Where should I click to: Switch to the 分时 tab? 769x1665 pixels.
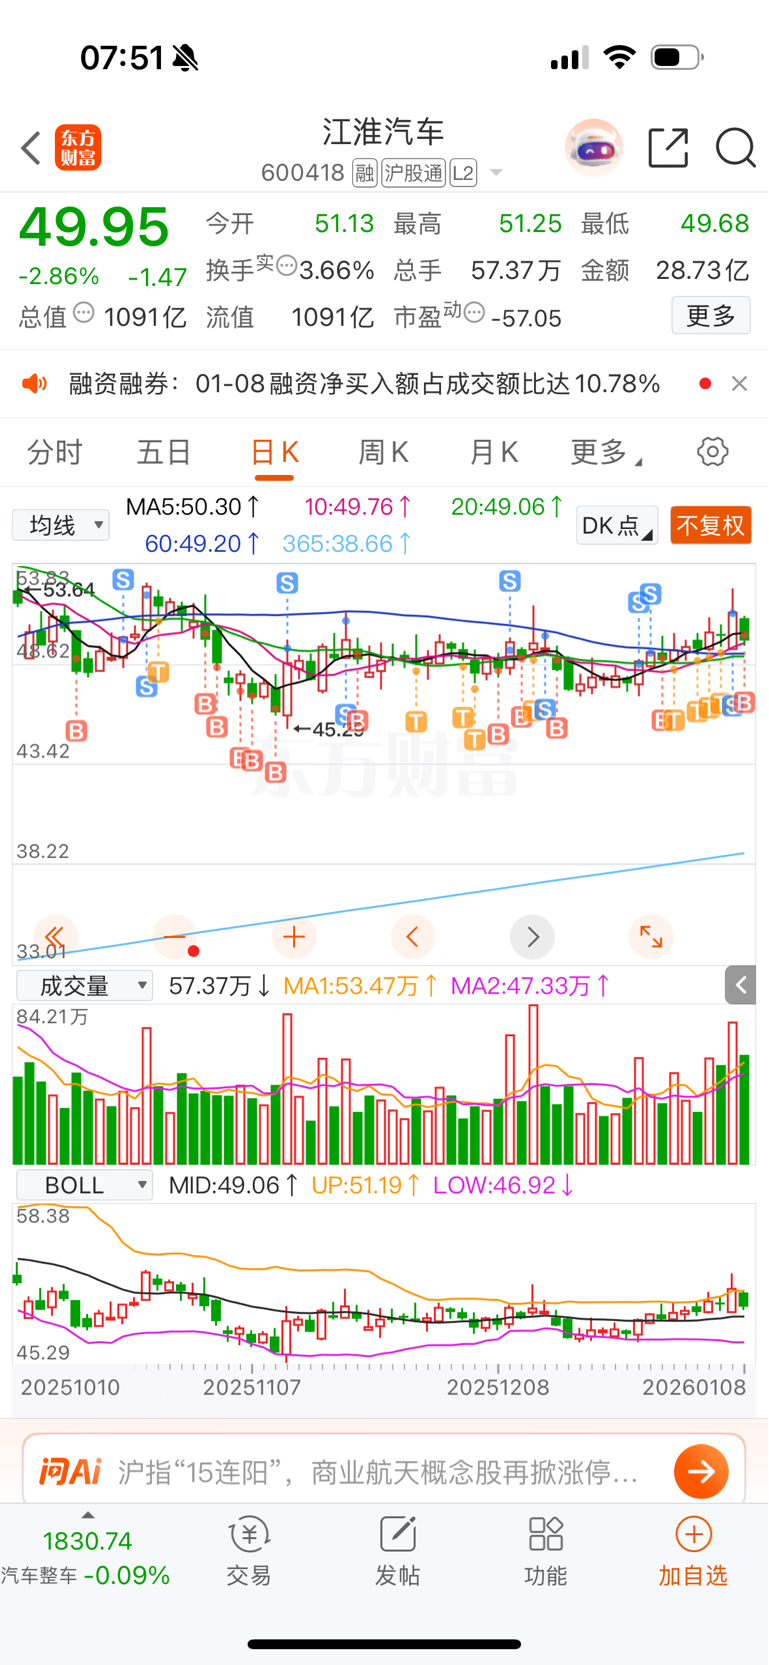[x=55, y=452]
